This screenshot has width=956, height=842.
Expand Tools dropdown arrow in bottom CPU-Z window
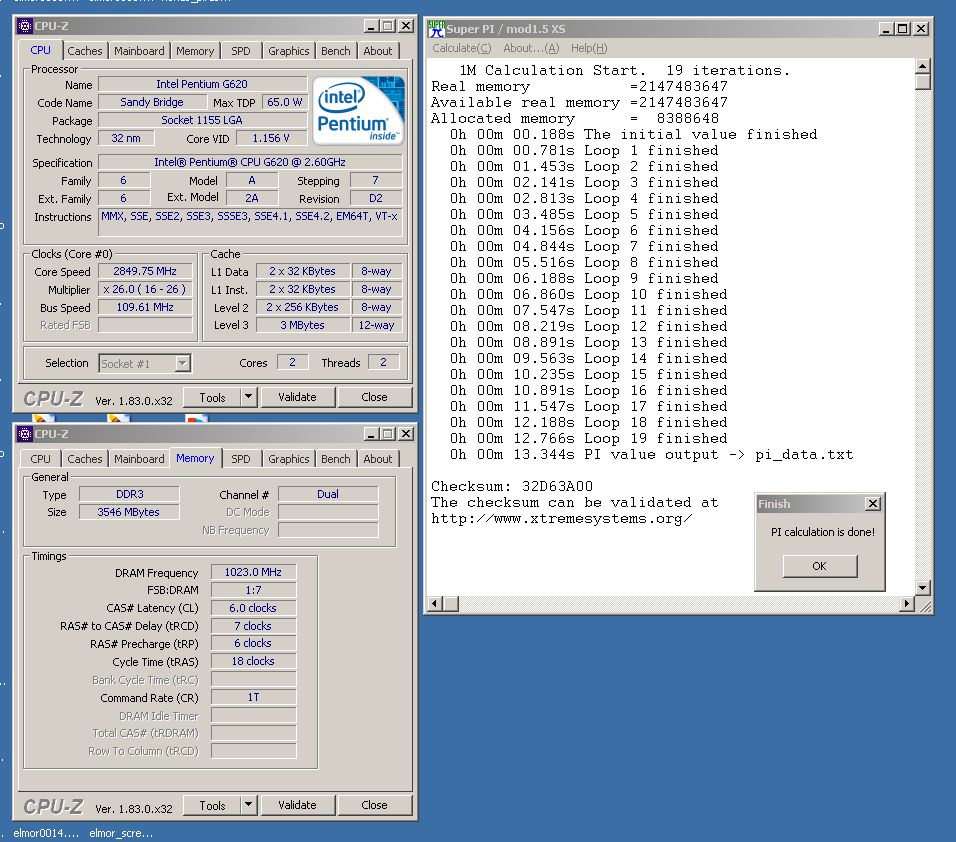(248, 805)
